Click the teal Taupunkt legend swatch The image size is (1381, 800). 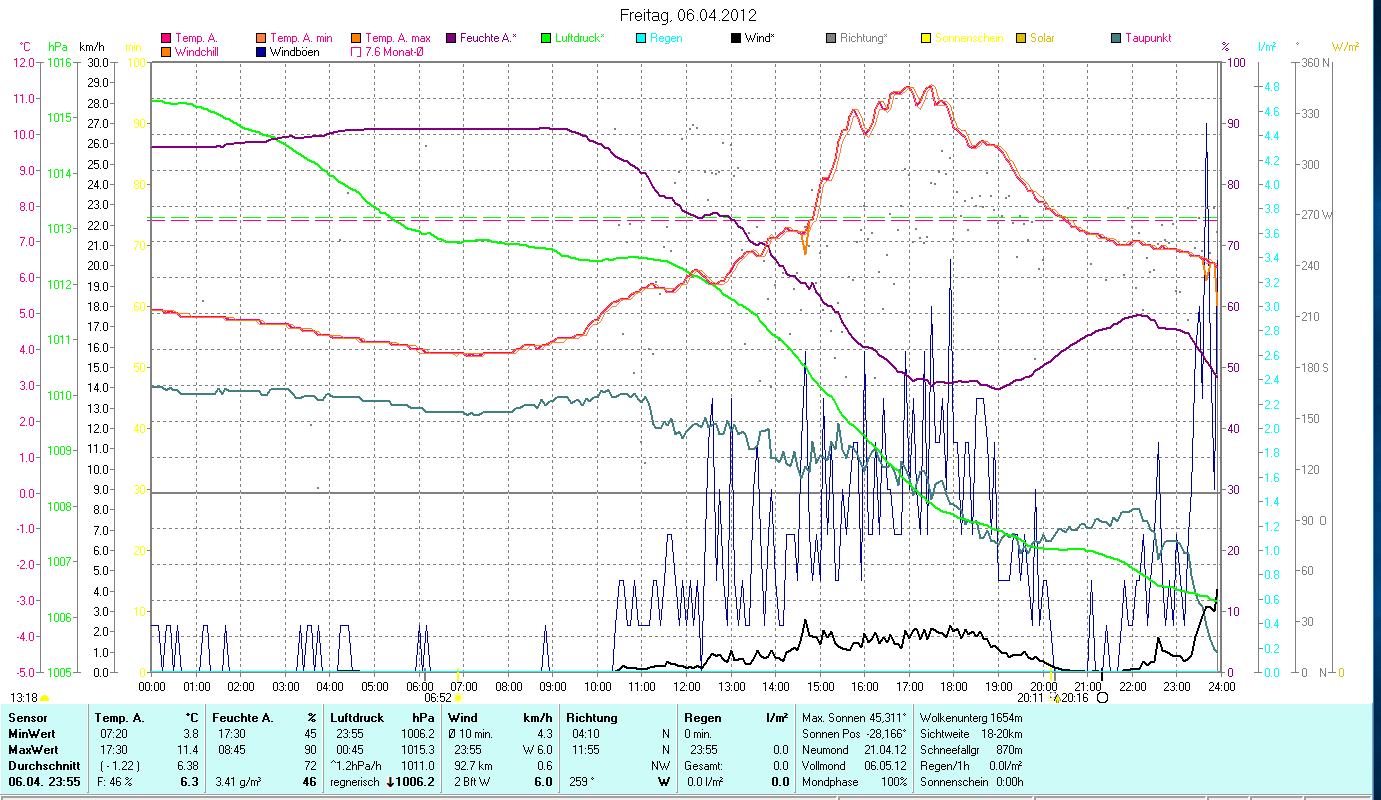point(1116,38)
